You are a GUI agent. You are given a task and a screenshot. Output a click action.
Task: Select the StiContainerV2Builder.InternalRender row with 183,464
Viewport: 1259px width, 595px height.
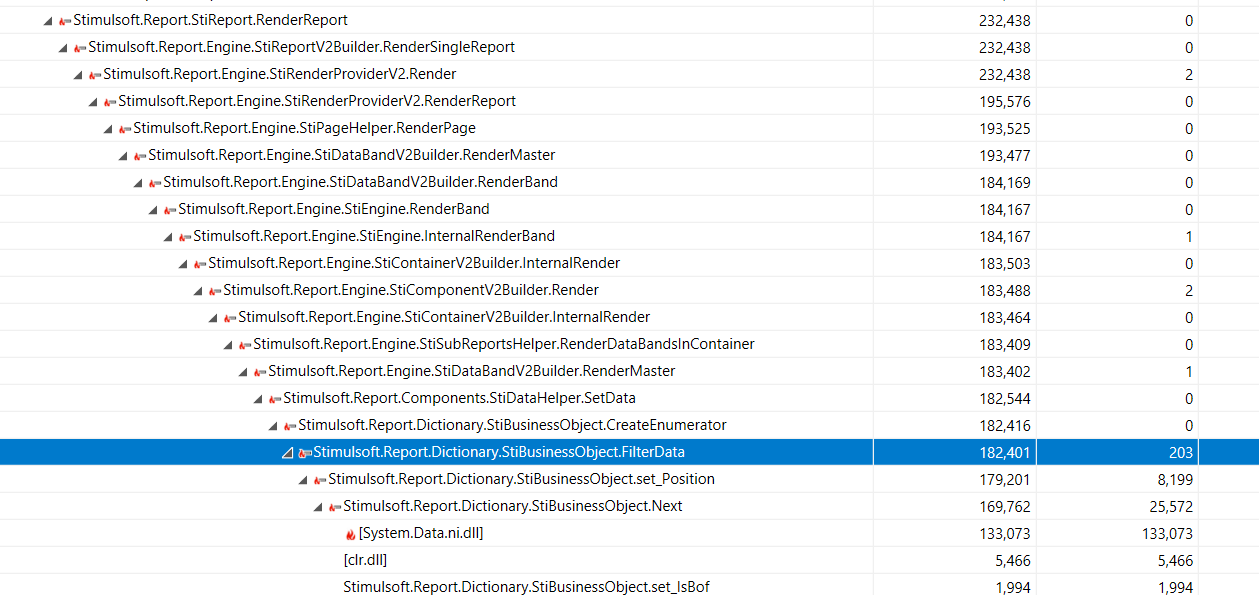coord(629,318)
